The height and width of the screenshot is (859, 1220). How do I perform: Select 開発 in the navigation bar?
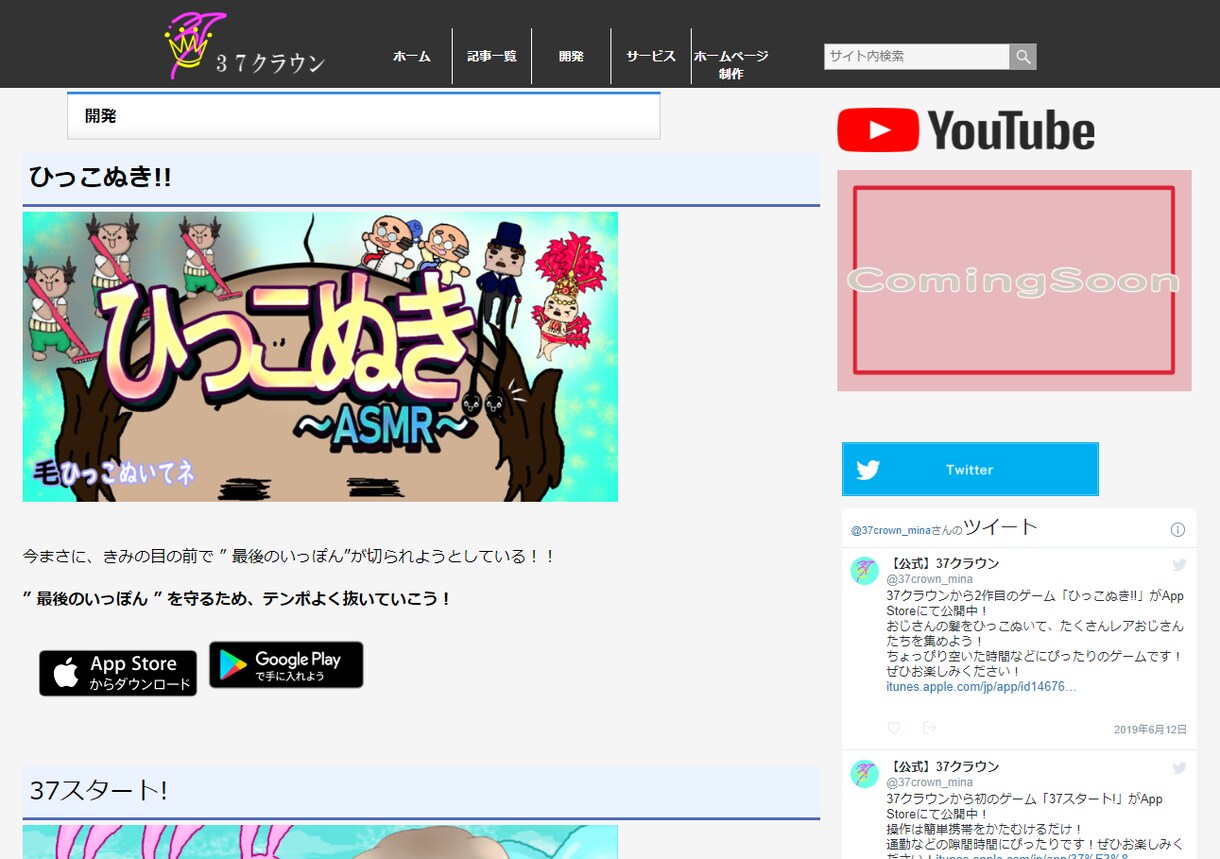pos(571,56)
